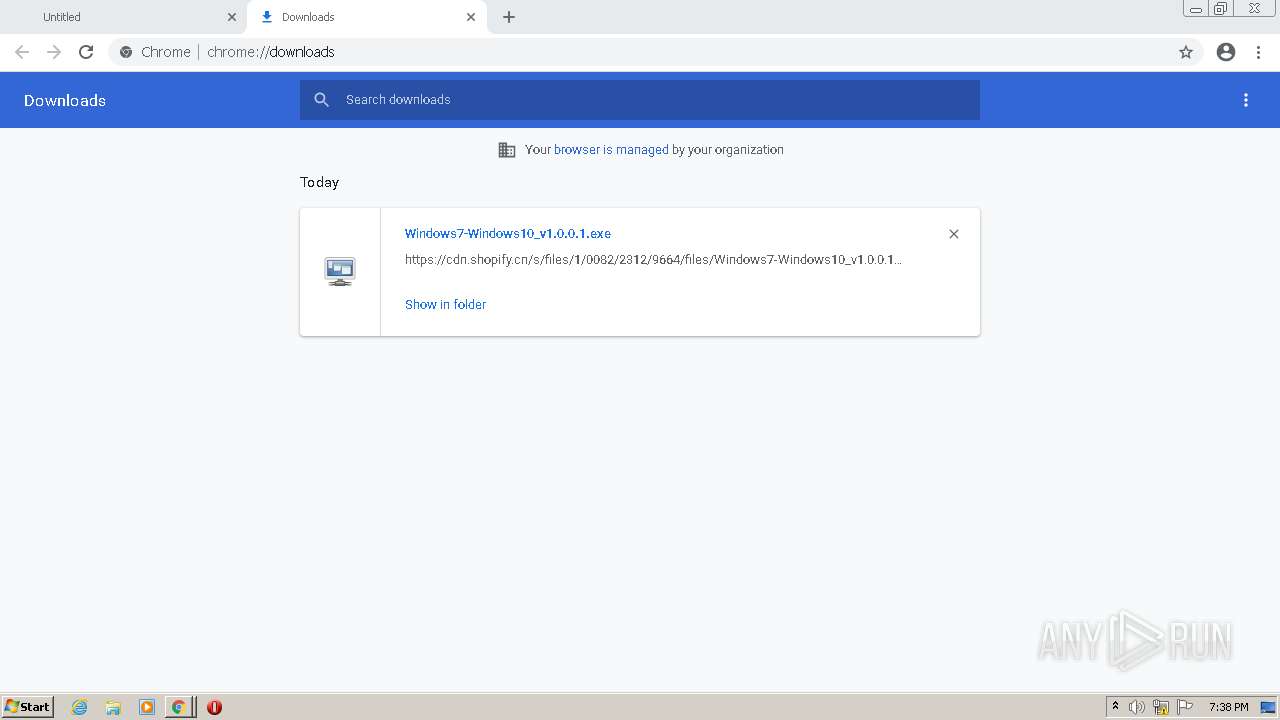Open the browser is managed link
The height and width of the screenshot is (720, 1280).
(x=611, y=150)
